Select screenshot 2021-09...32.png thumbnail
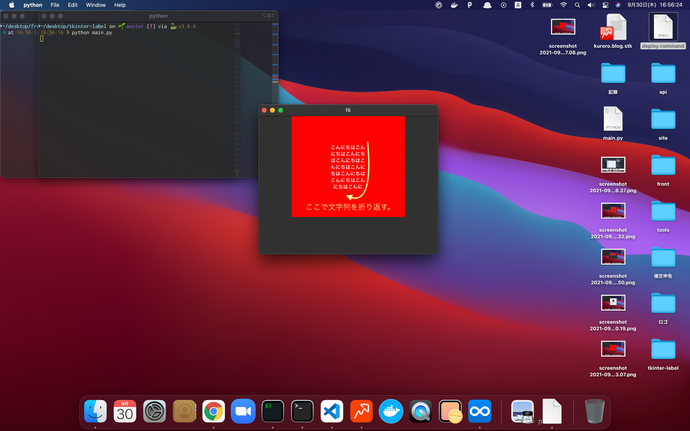Image resolution: width=690 pixels, height=431 pixels. click(x=613, y=211)
